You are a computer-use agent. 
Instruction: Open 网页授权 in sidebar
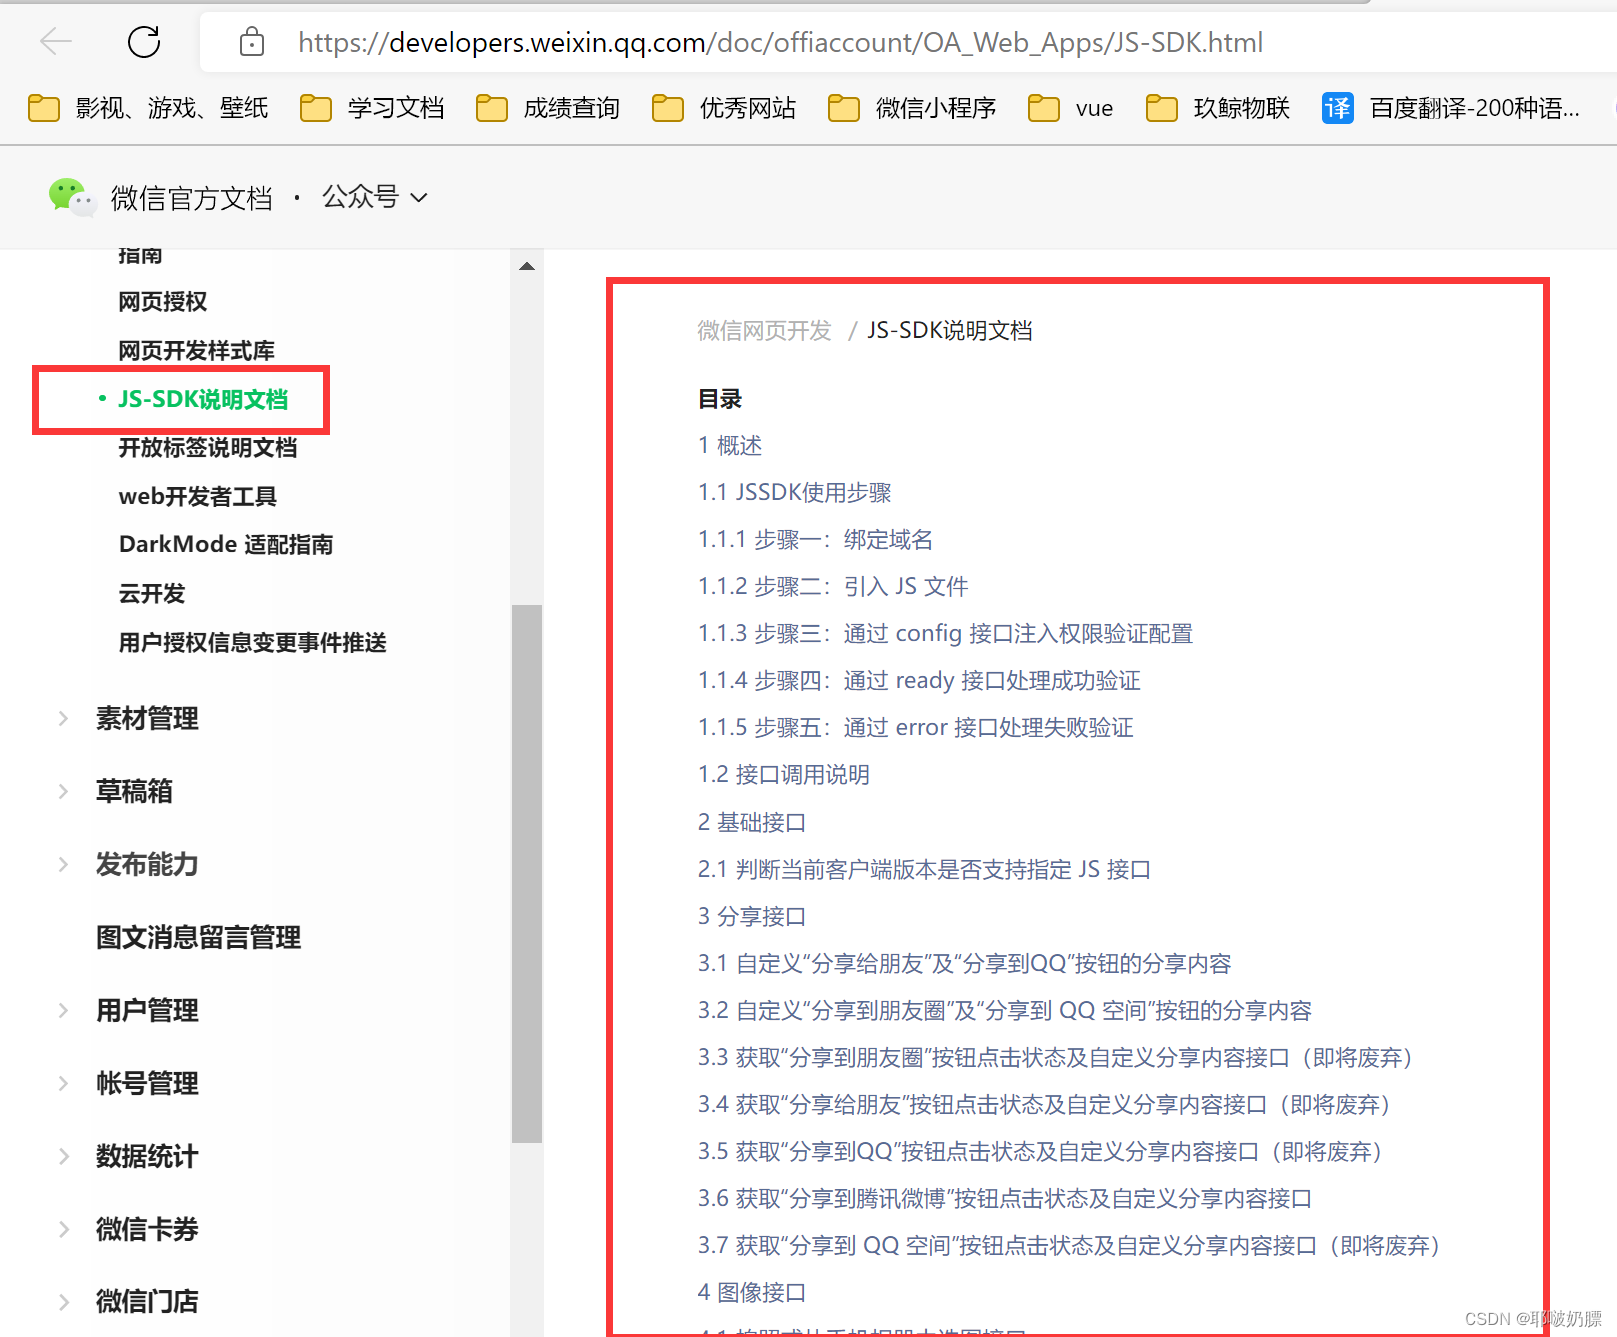(162, 301)
